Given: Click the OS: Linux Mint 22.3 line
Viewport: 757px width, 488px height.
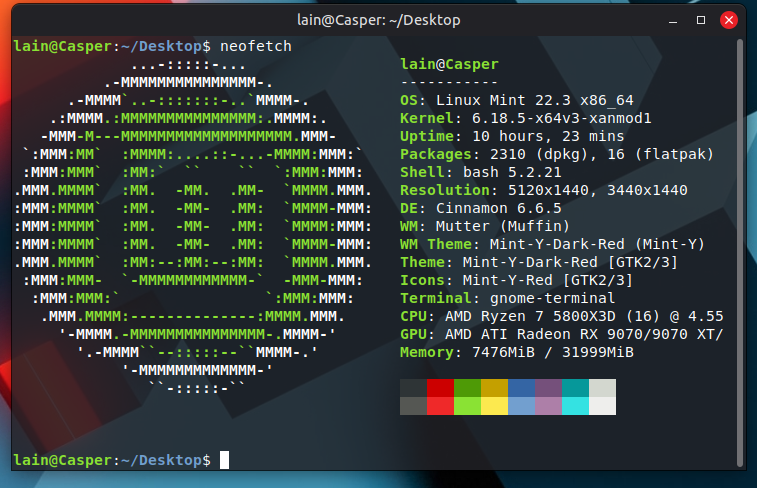Looking at the screenshot, I should pyautogui.click(x=517, y=100).
